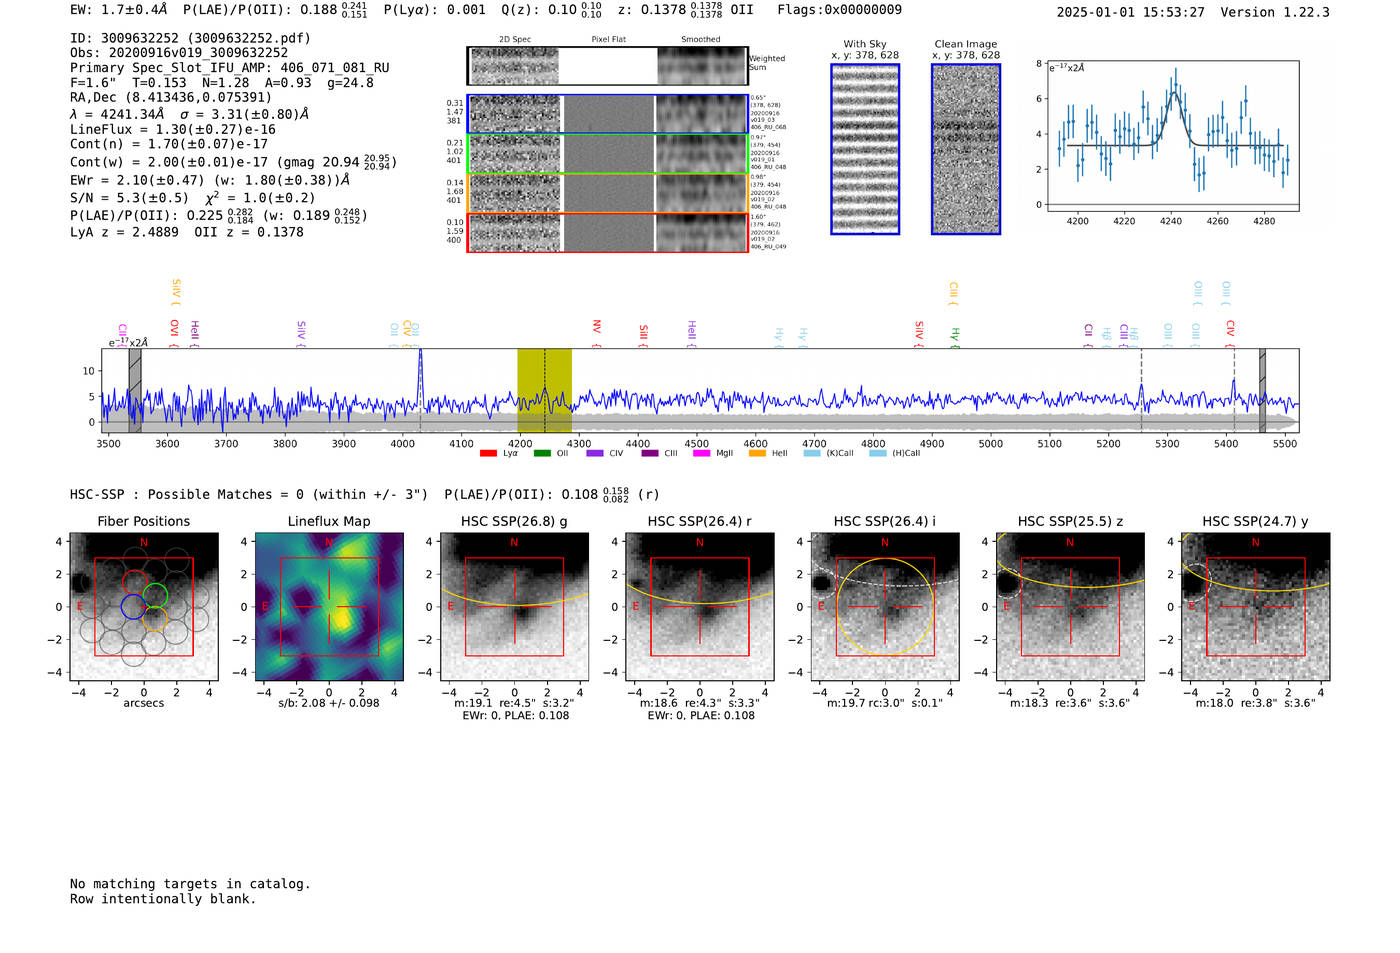
Task: Click the green OII legend swatch
Action: pyautogui.click(x=542, y=453)
